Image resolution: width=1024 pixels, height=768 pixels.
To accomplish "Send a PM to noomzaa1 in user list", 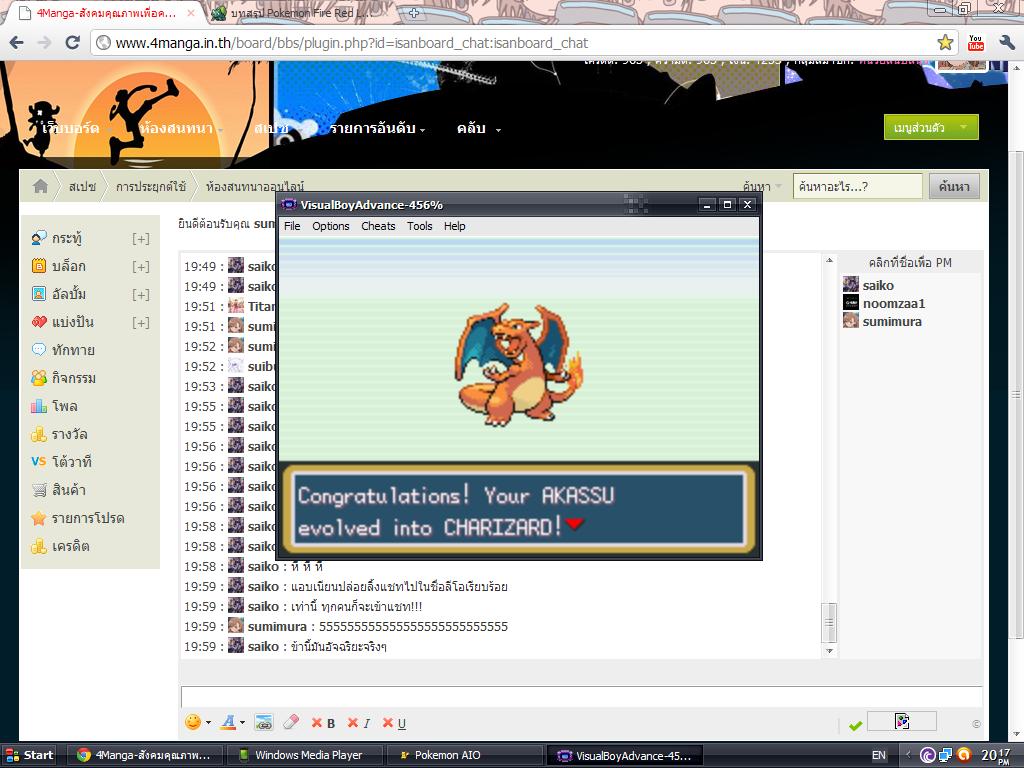I will coord(893,304).
